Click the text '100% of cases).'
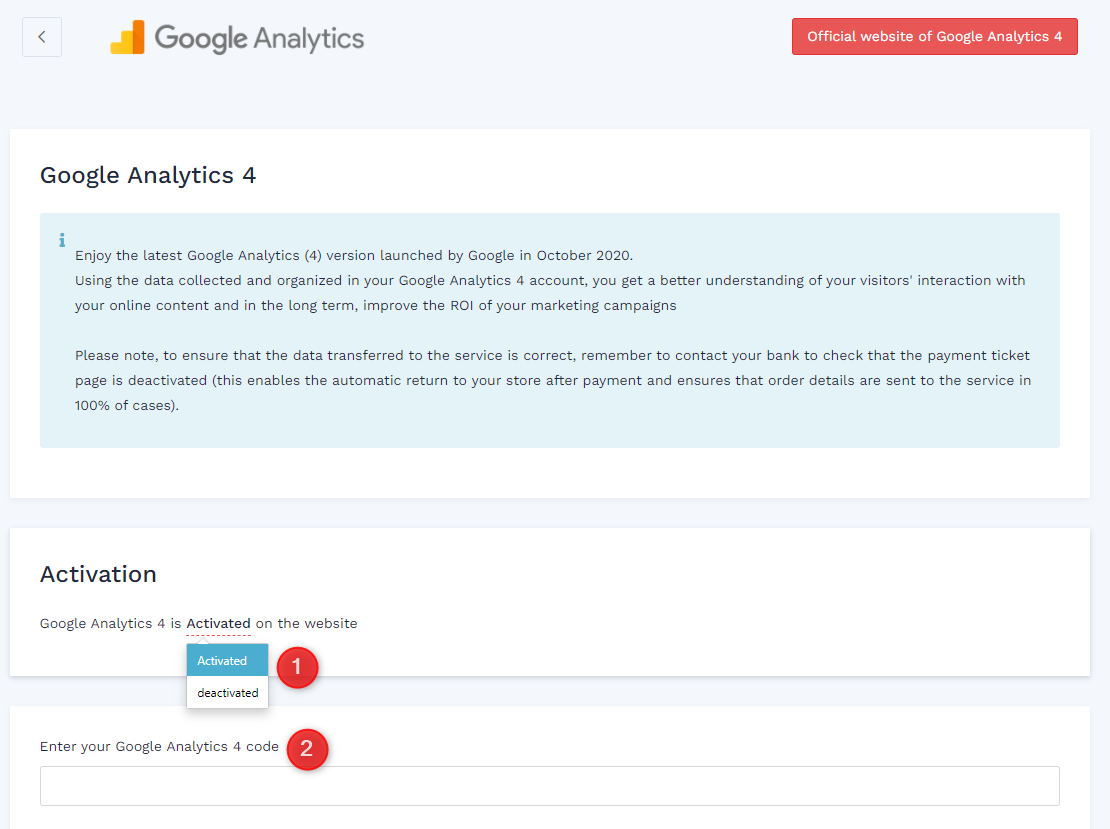 [127, 406]
